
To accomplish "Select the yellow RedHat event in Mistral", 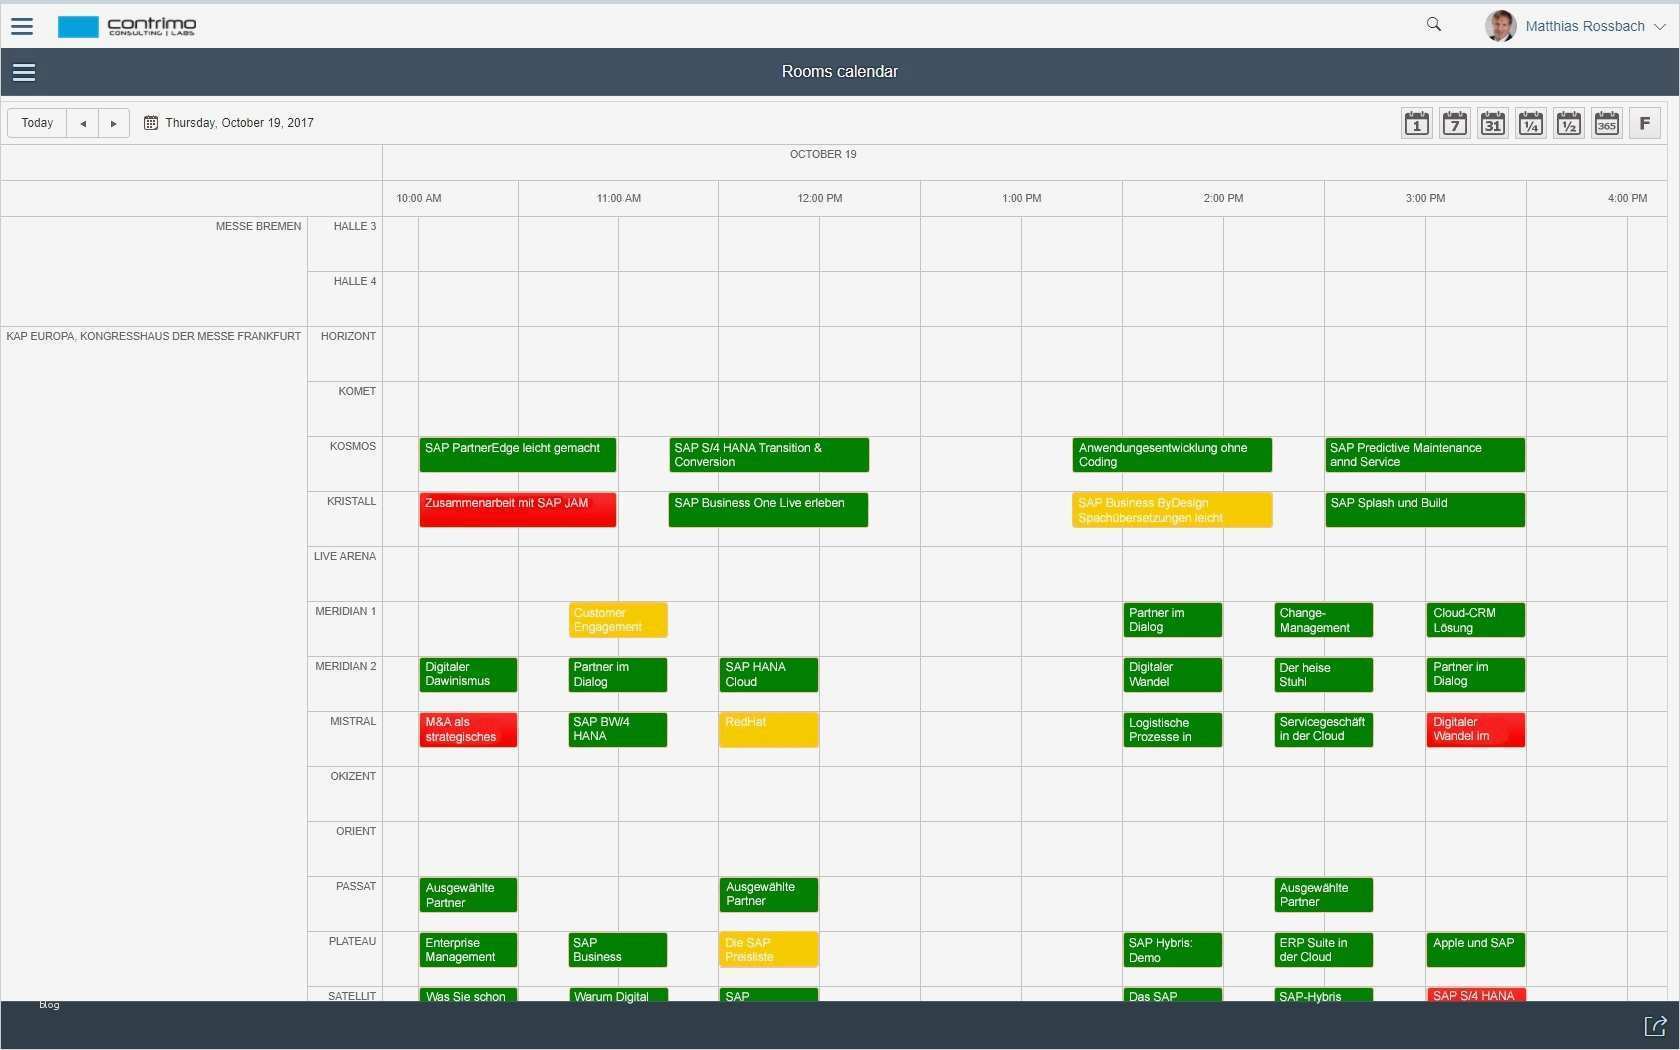I will (x=769, y=730).
